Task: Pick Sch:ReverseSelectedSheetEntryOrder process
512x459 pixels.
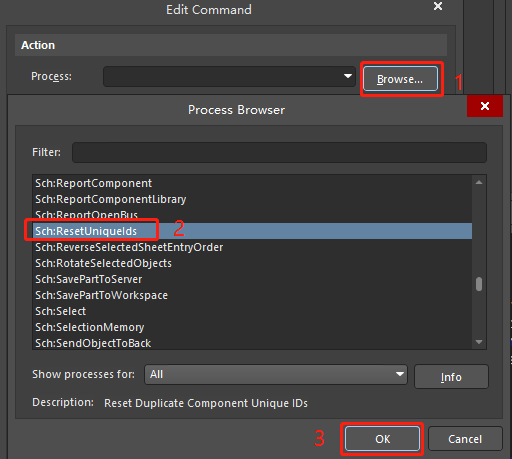Action: click(x=252, y=247)
